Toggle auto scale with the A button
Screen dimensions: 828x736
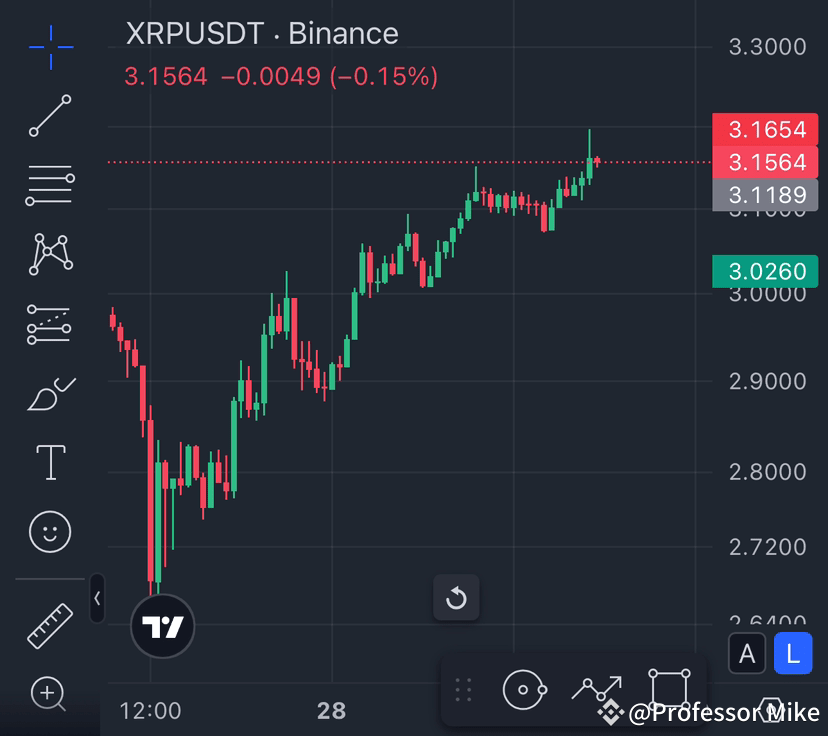[747, 653]
